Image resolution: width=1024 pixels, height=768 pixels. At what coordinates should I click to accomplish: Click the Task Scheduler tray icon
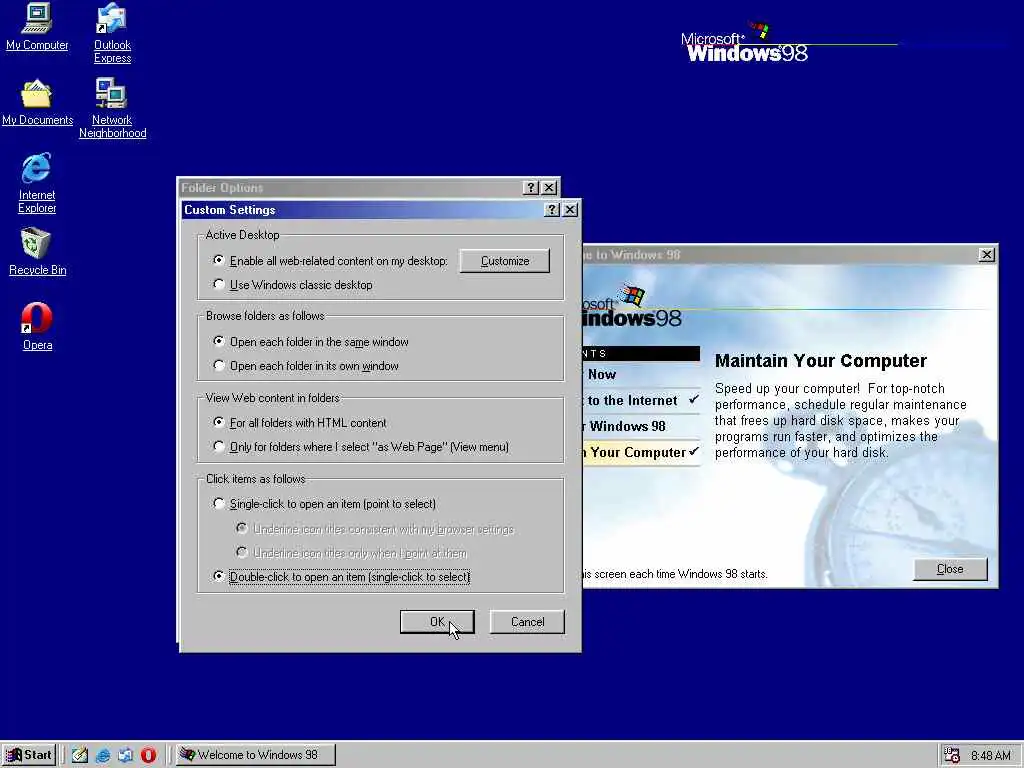click(952, 756)
